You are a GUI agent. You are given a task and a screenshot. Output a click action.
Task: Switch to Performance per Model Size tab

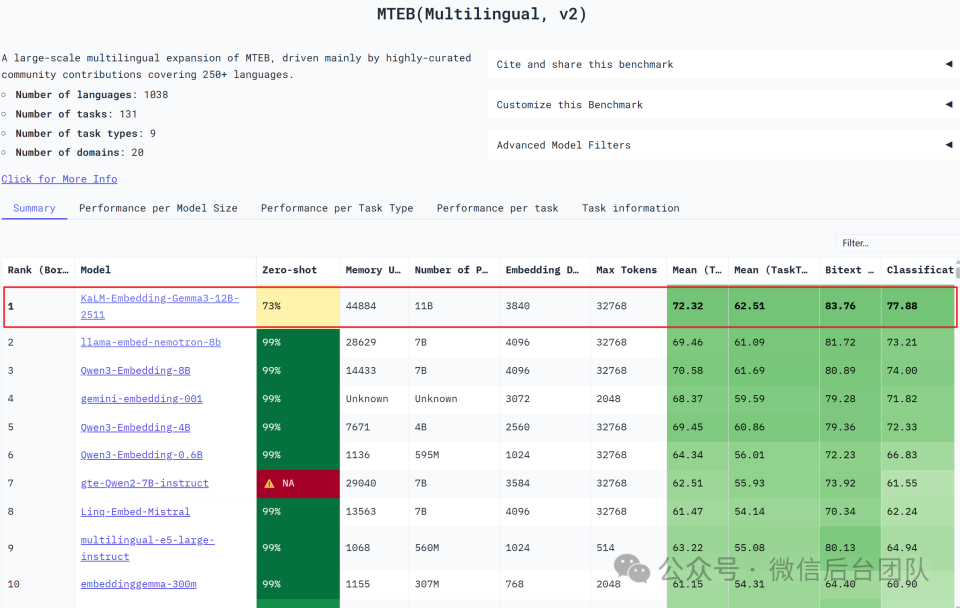tap(158, 208)
